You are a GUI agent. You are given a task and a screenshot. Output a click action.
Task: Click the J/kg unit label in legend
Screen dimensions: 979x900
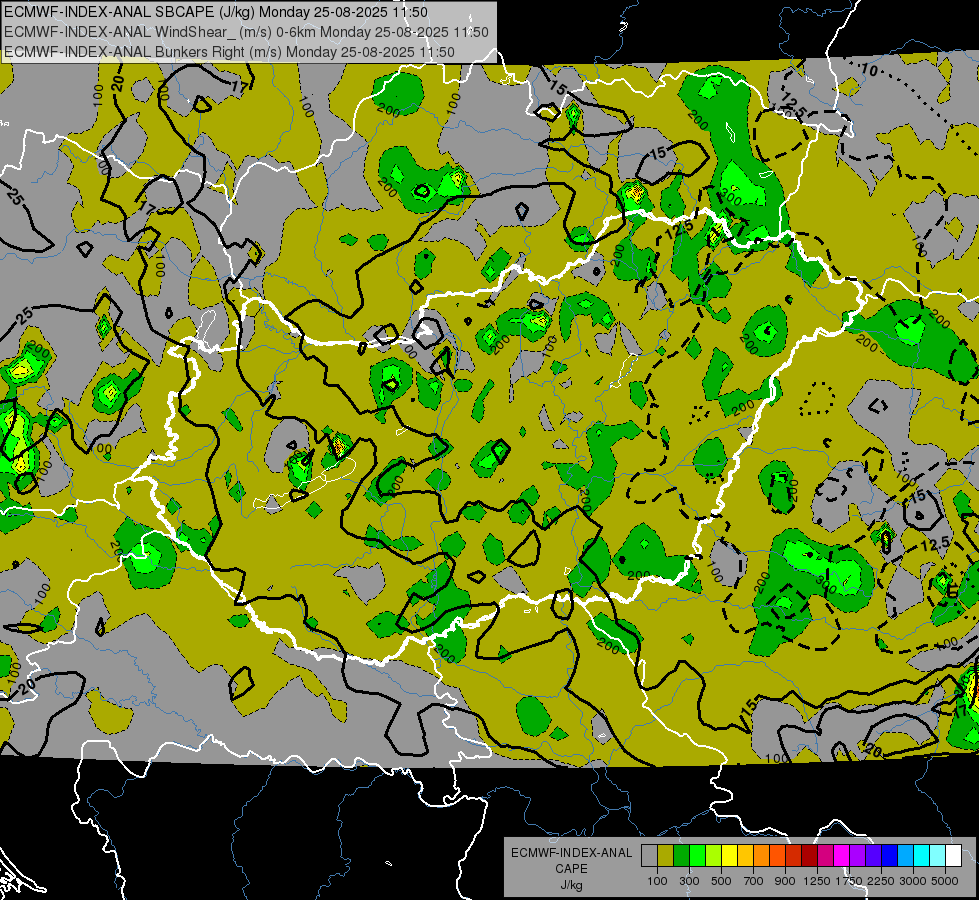pyautogui.click(x=571, y=885)
